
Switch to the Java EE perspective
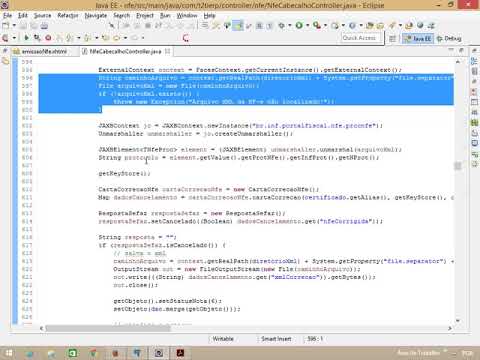pos(418,39)
